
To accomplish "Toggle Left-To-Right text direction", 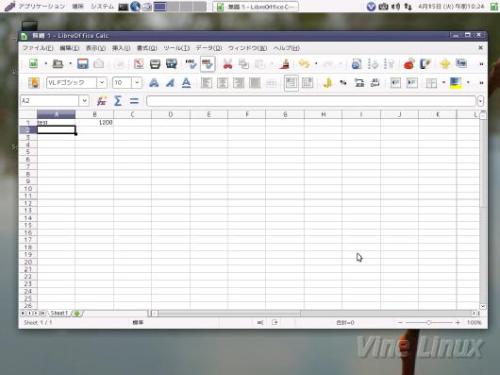I will [291, 83].
